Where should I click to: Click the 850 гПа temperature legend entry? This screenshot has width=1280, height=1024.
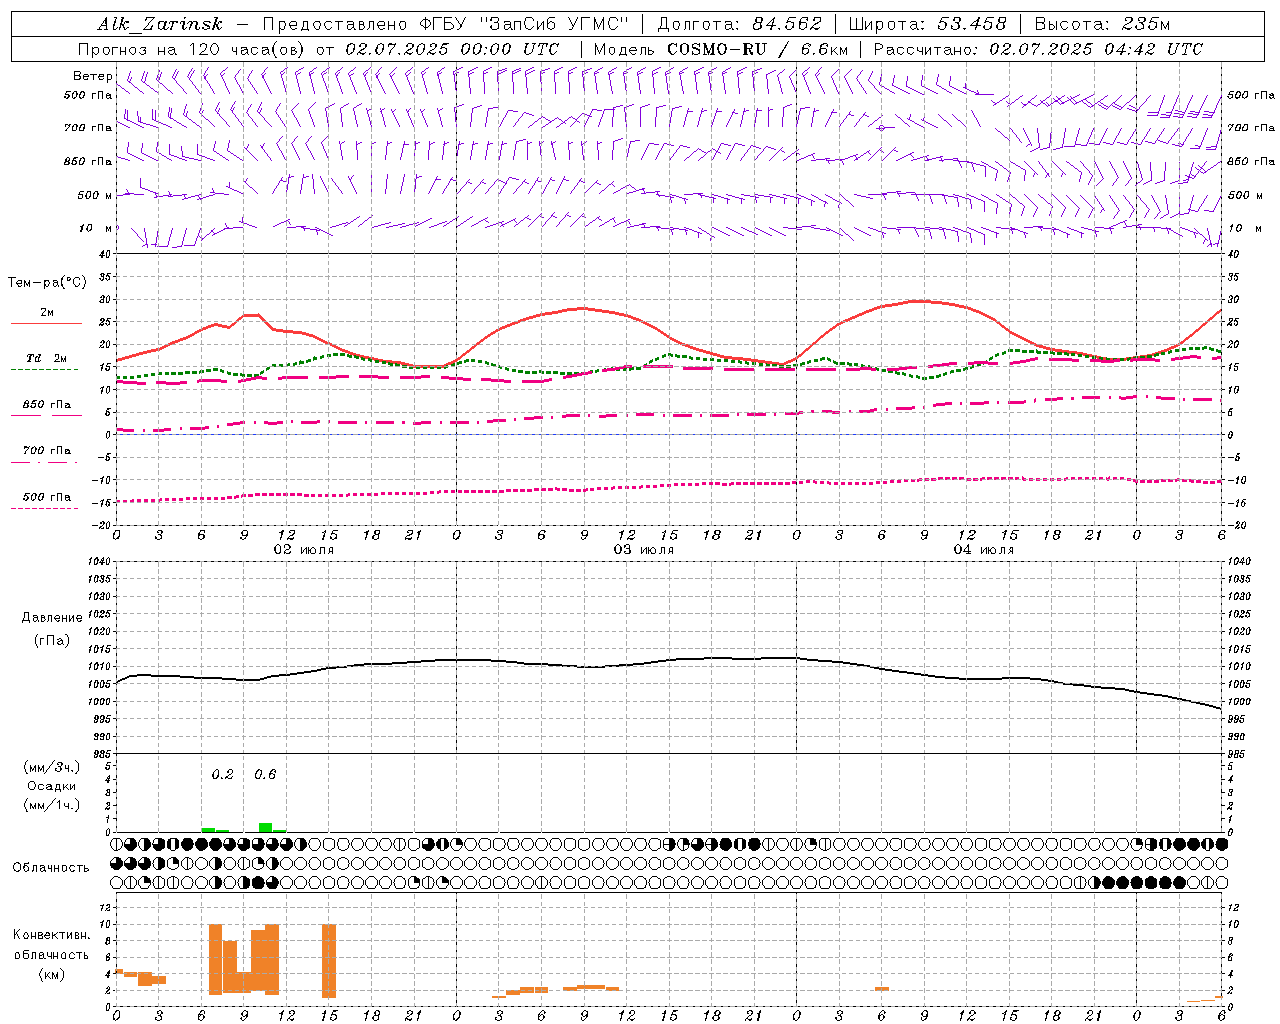click(x=47, y=405)
